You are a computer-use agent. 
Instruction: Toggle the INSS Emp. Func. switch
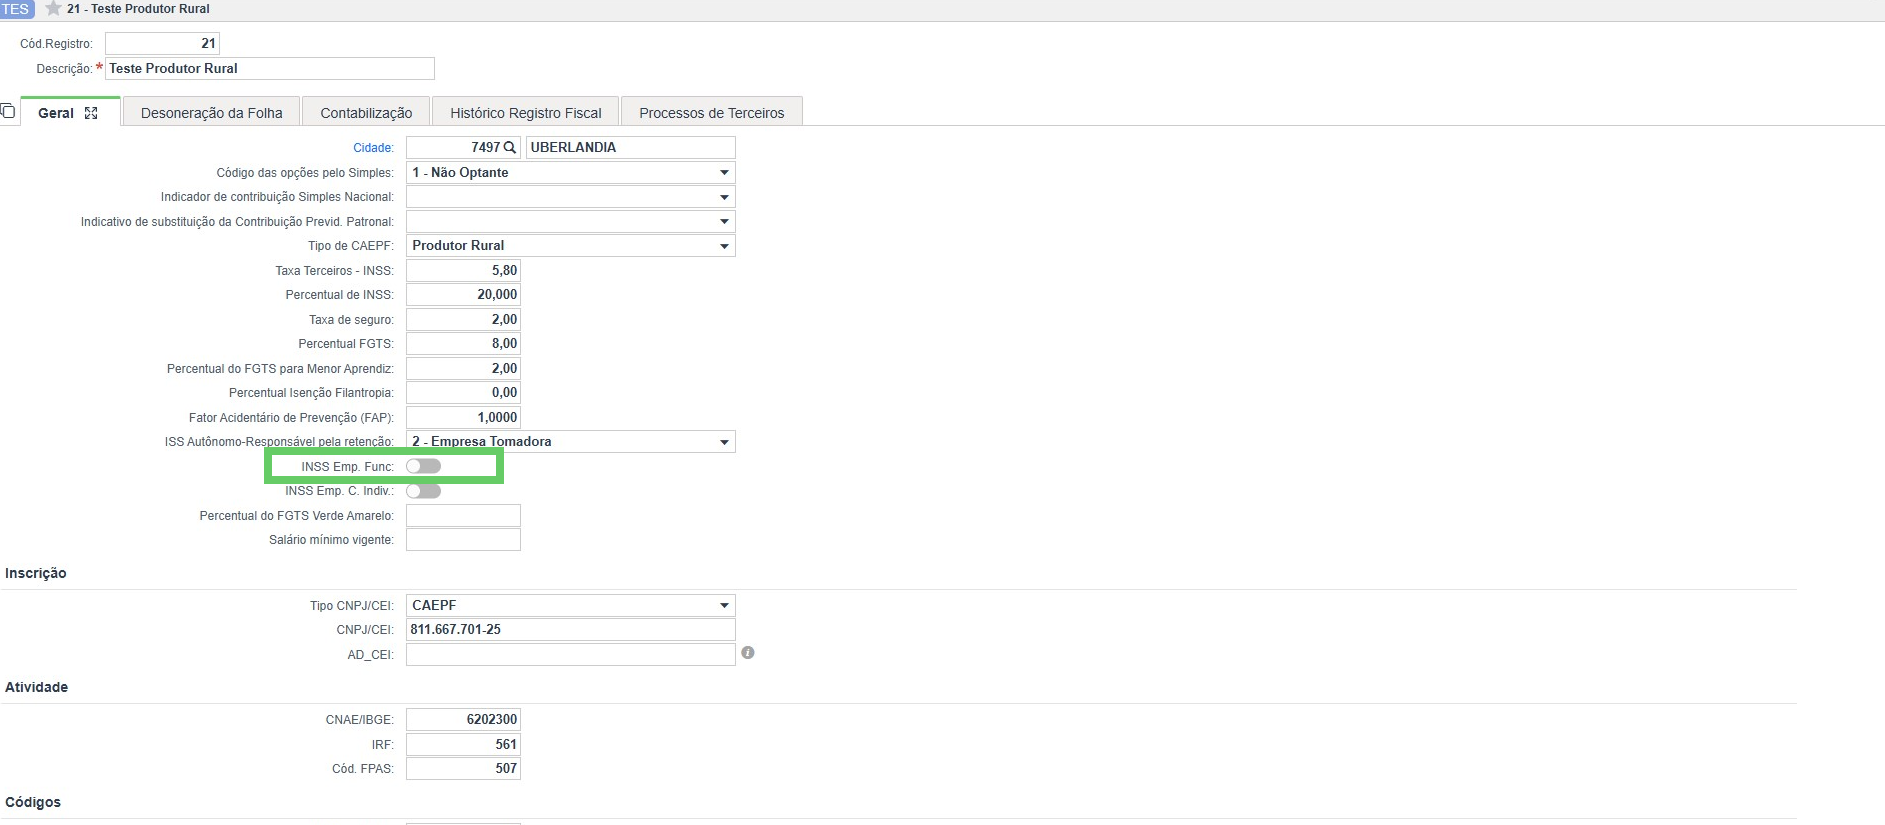(423, 466)
